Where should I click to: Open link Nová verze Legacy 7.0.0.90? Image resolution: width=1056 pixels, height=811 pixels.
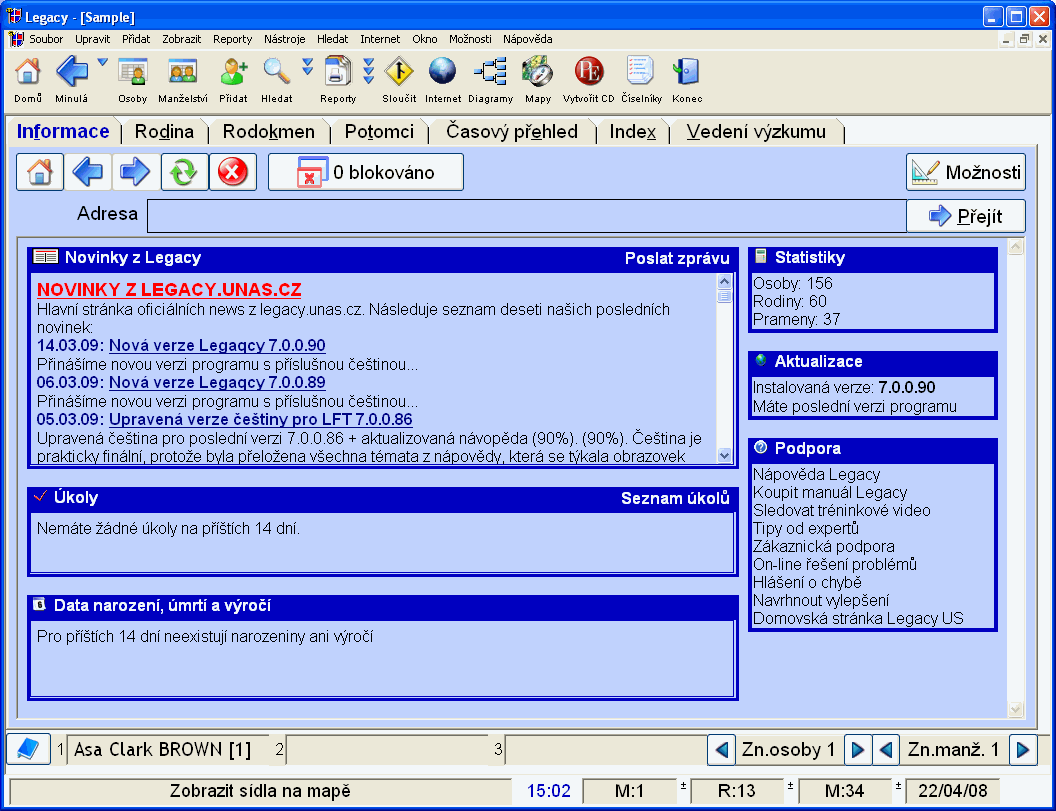click(217, 346)
